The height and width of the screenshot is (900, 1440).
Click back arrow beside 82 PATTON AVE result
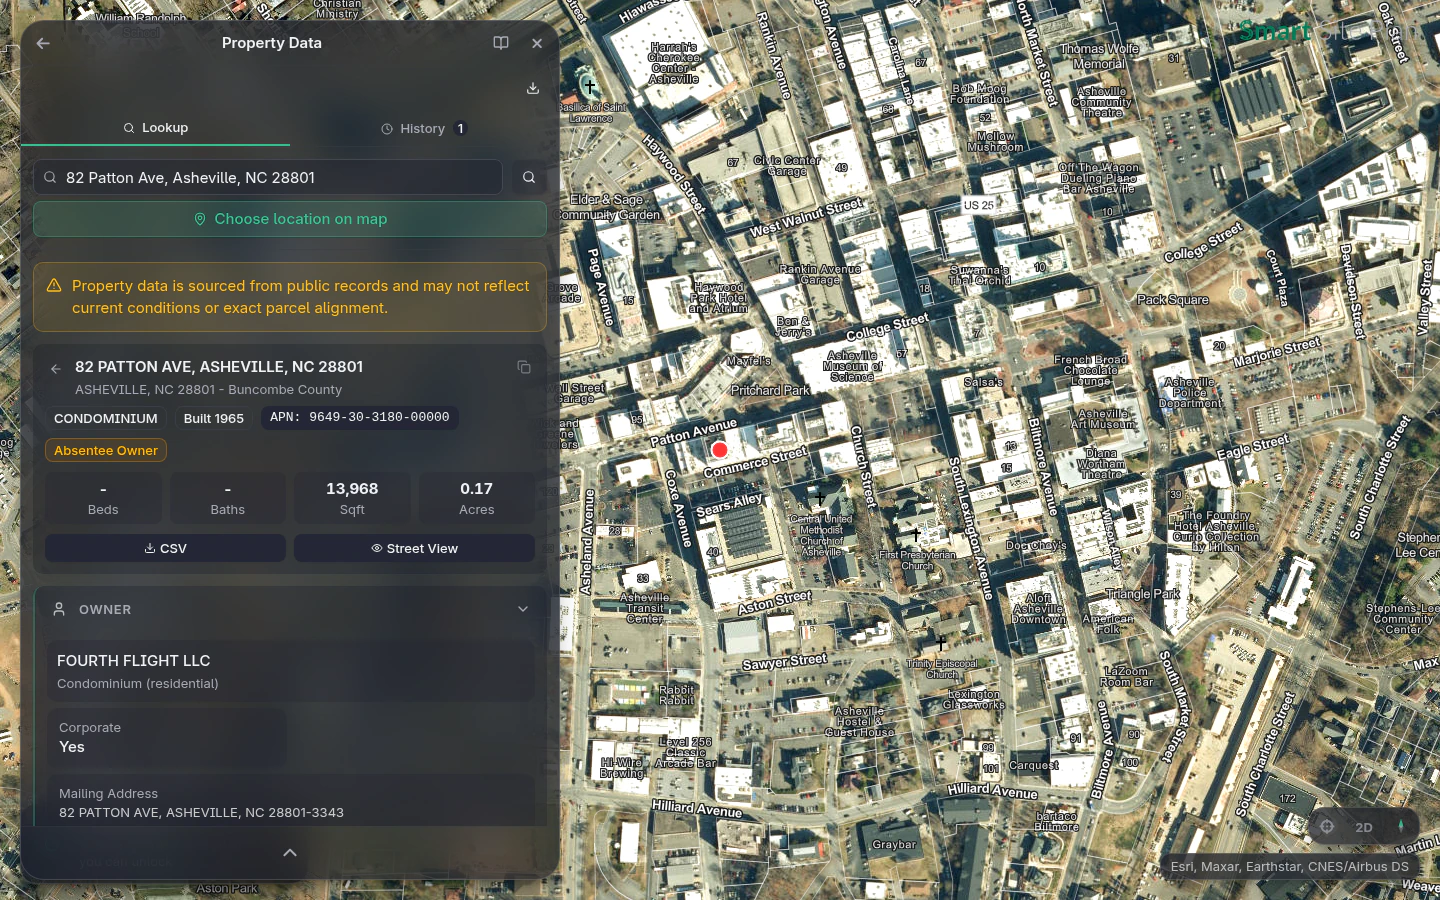[x=56, y=368]
